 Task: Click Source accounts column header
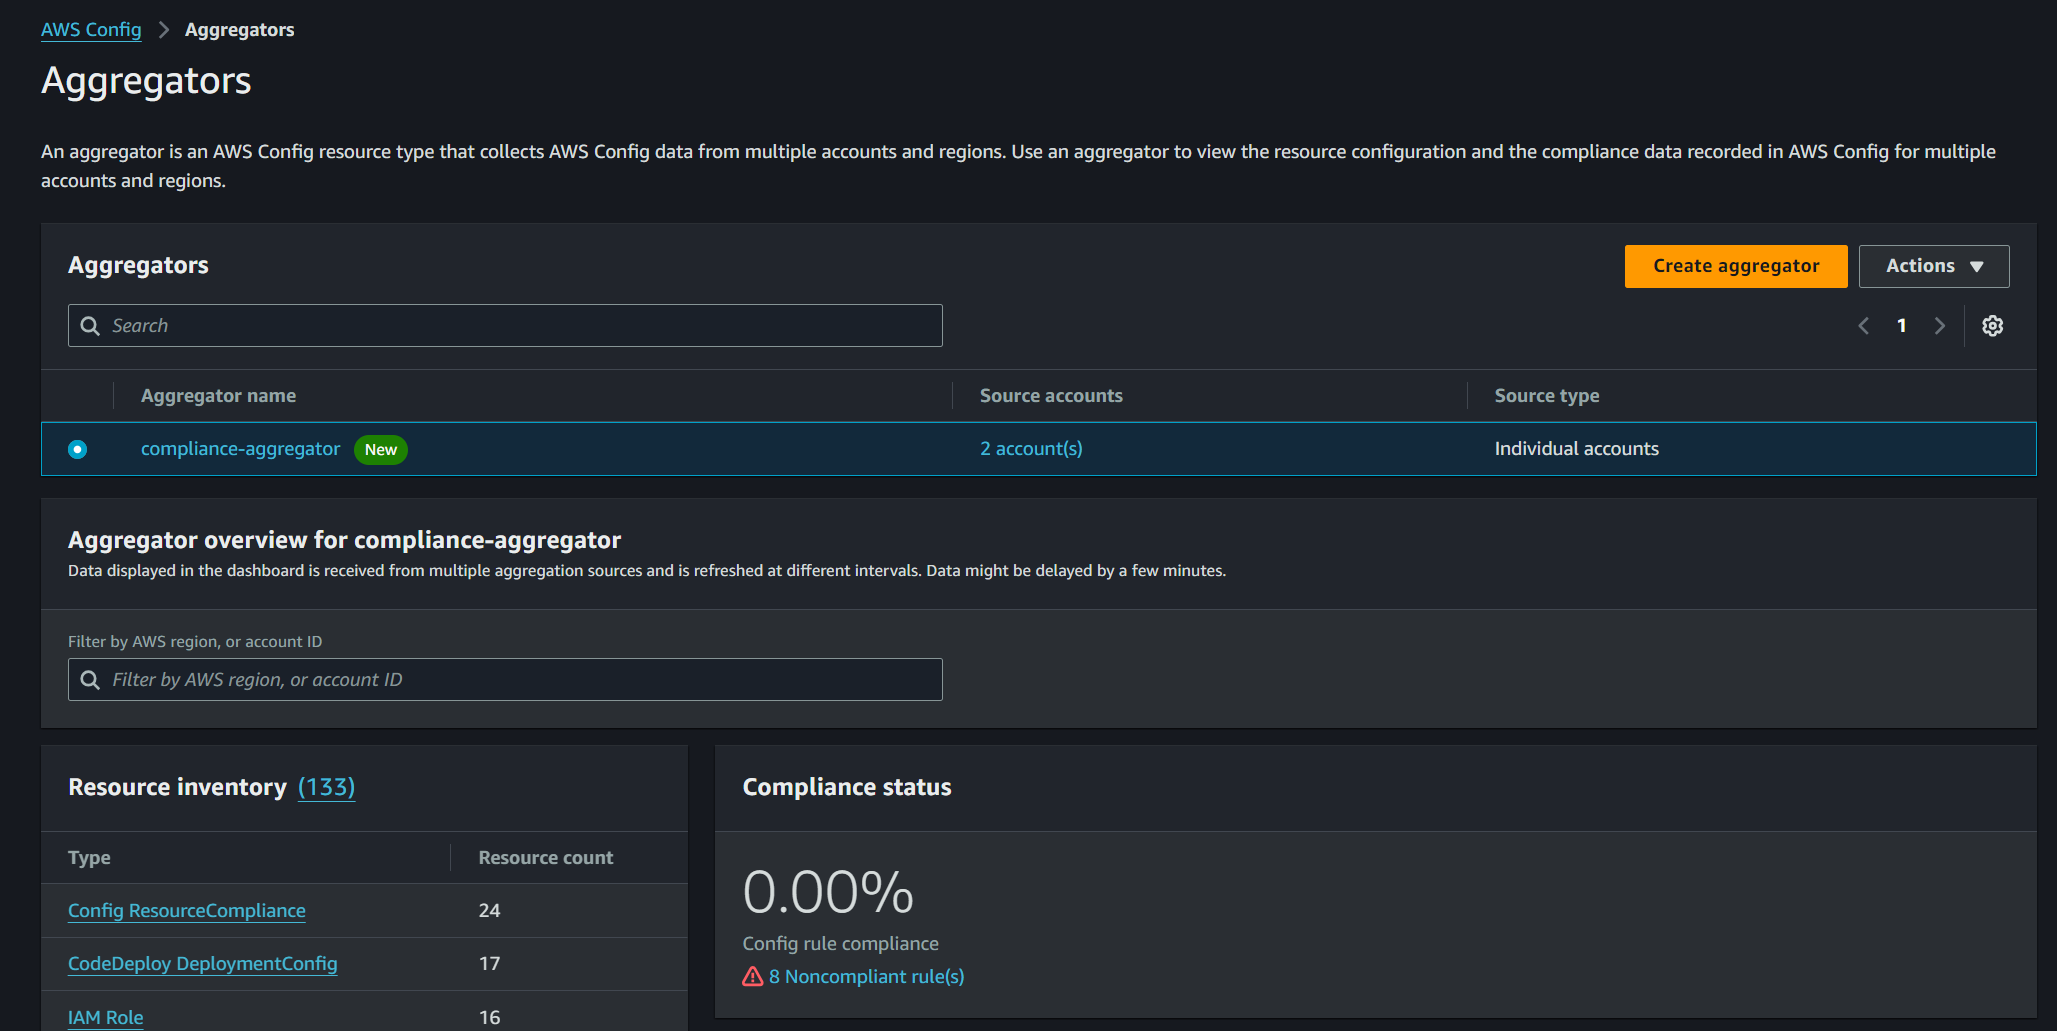(x=1051, y=396)
